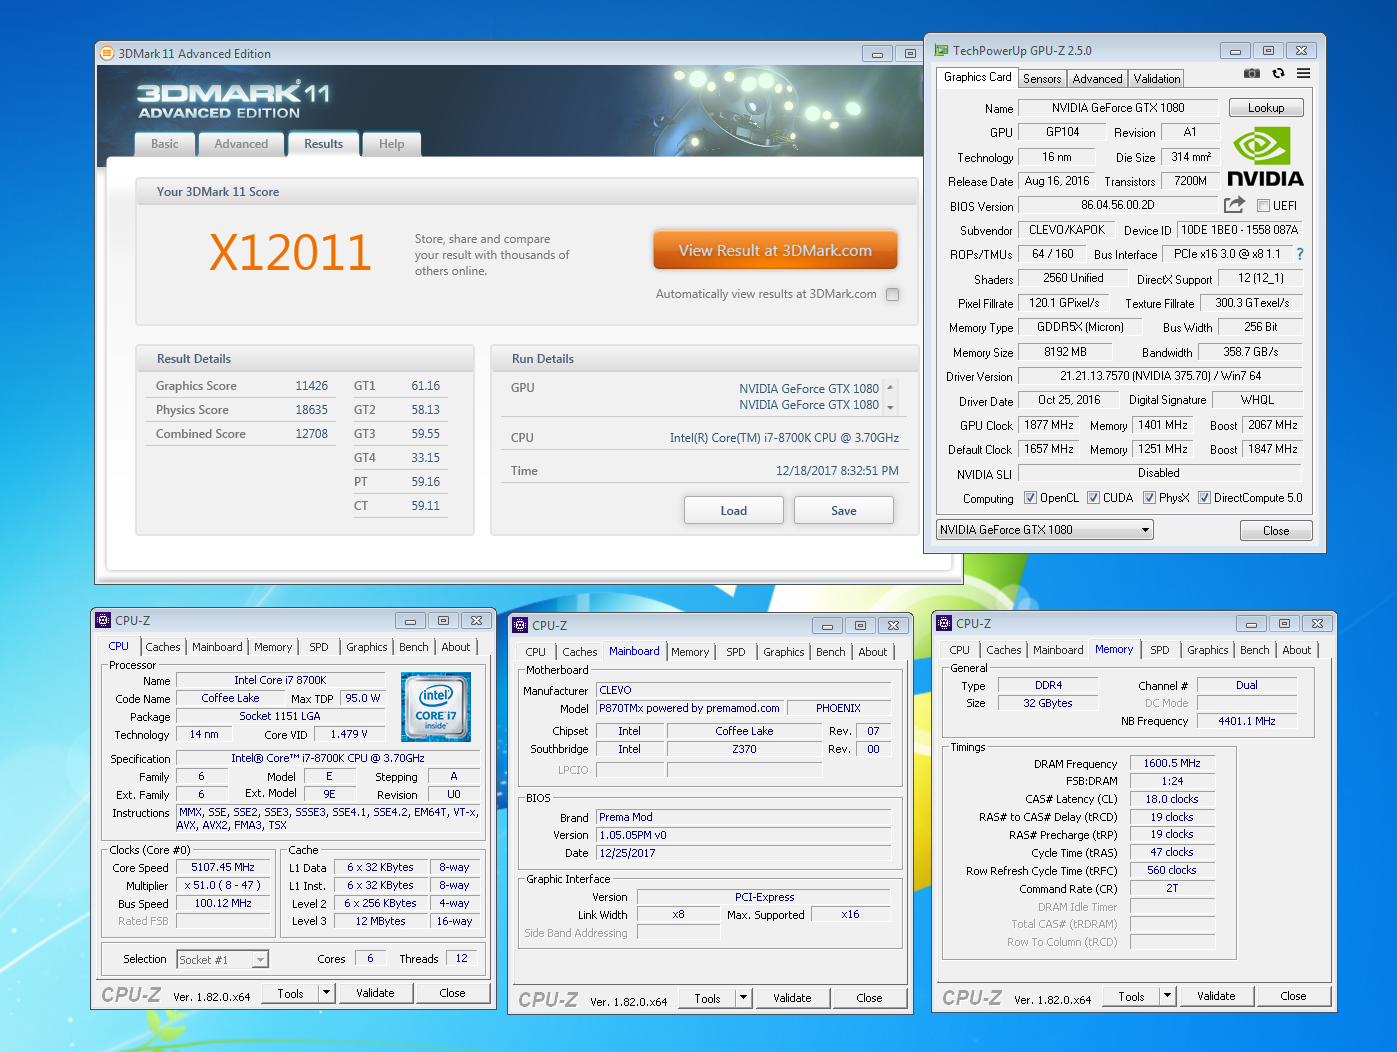Click the 3DMark 11 title bar icon
The image size is (1397, 1052).
coord(107,53)
